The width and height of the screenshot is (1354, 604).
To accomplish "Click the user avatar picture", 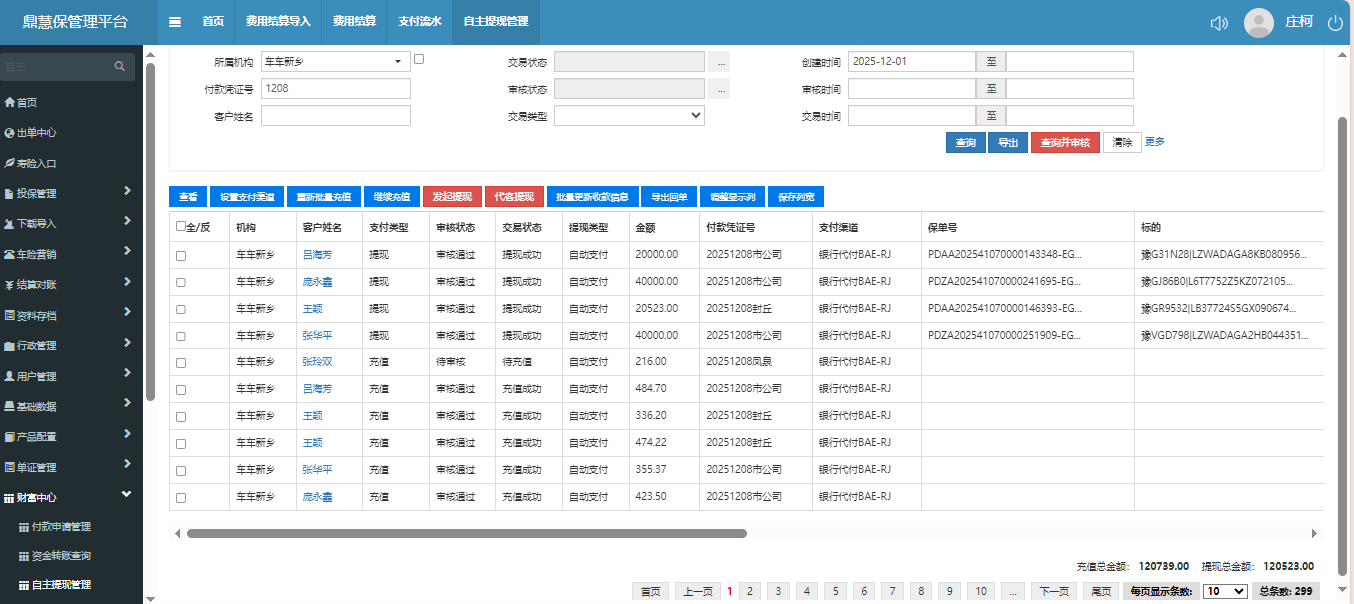I will (x=1258, y=23).
